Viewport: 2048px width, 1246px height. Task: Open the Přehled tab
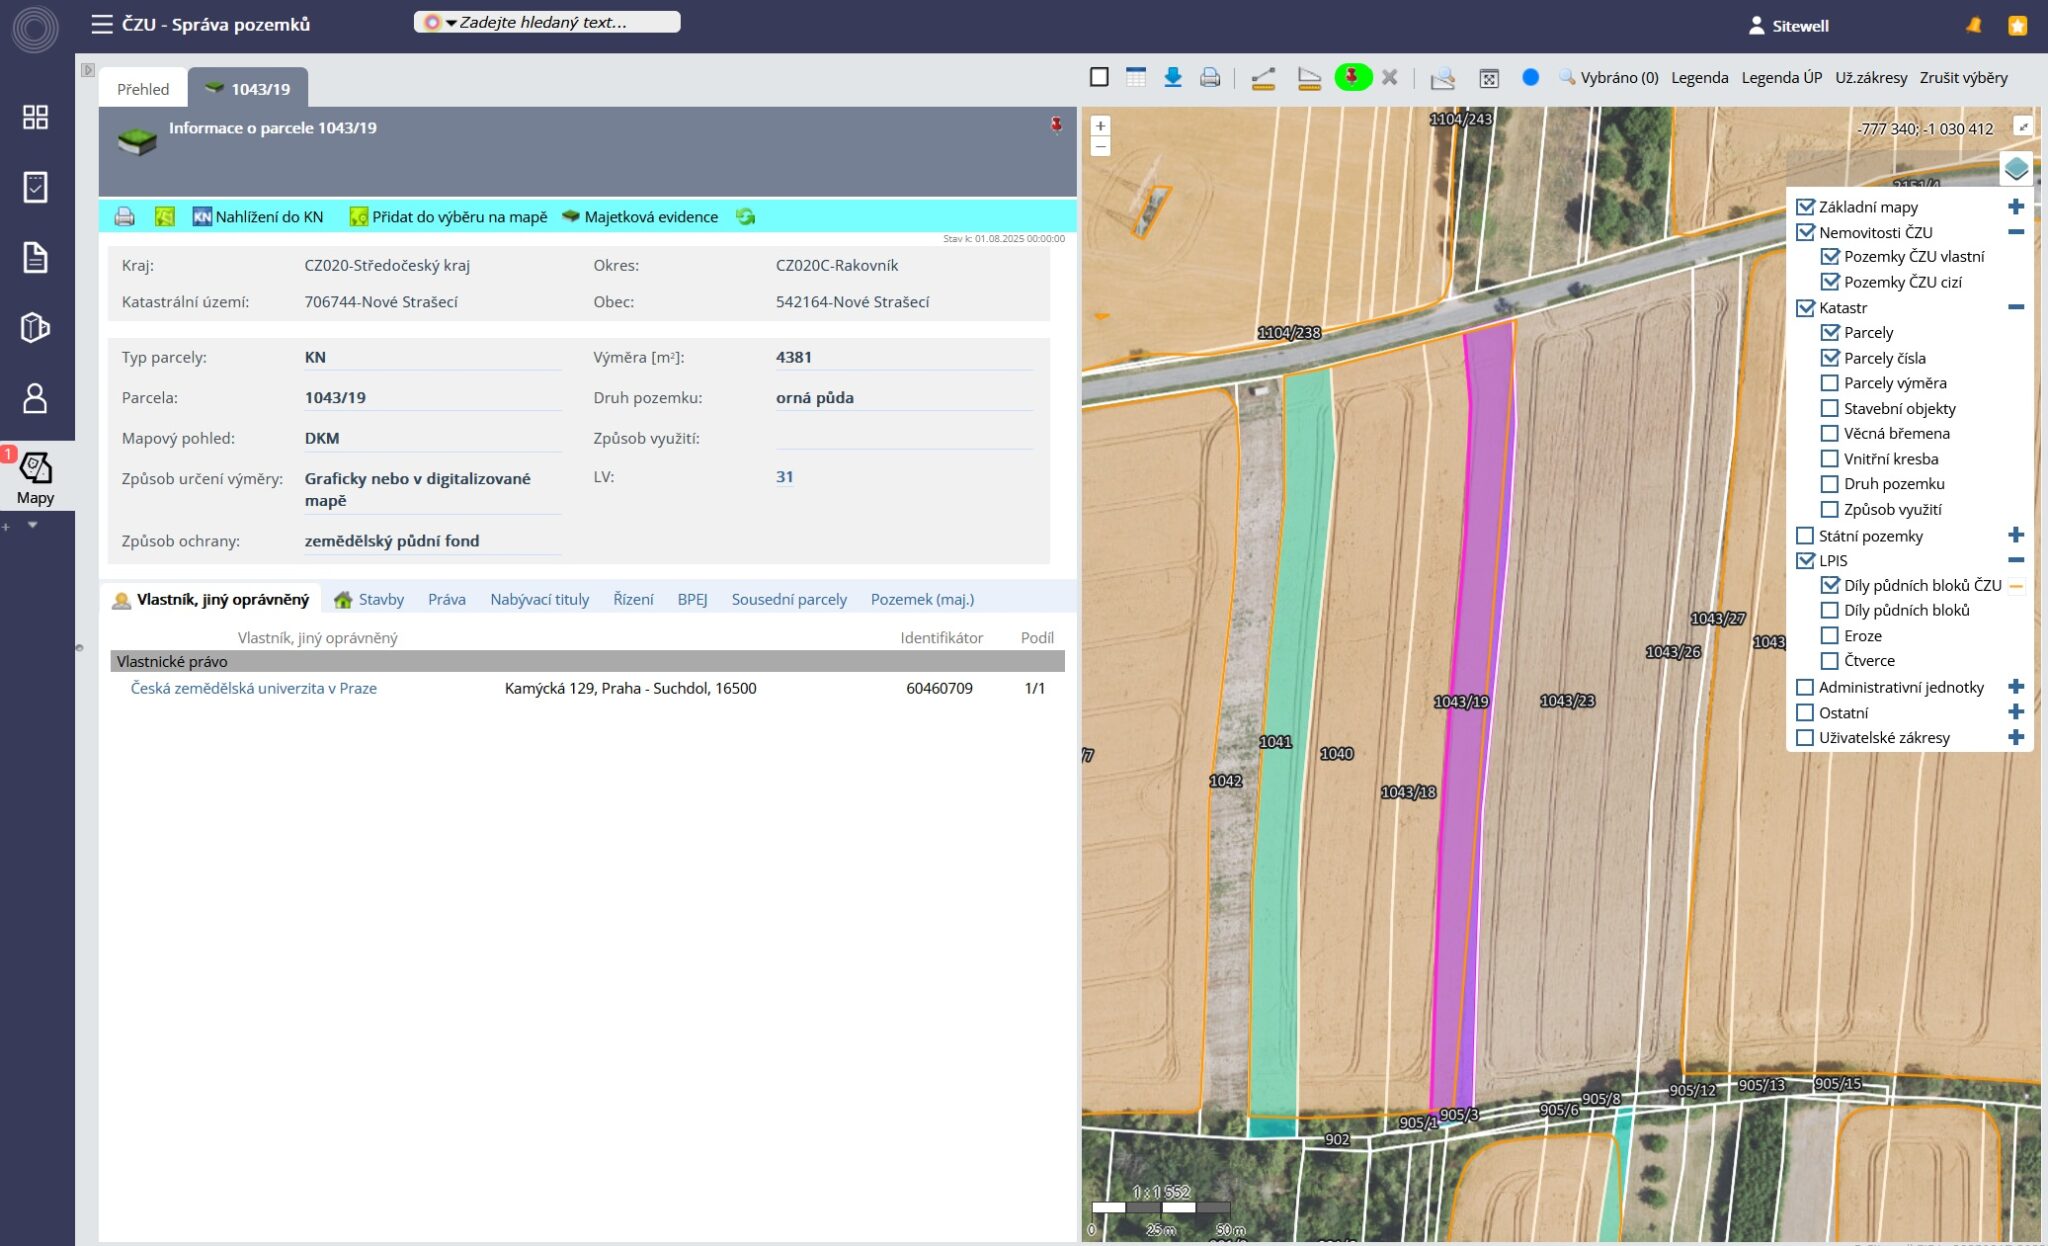pos(143,89)
